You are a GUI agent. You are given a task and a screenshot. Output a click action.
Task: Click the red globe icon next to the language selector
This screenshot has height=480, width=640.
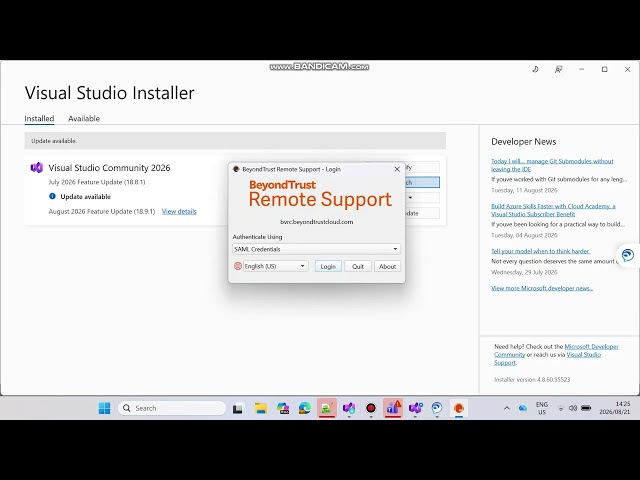(238, 266)
